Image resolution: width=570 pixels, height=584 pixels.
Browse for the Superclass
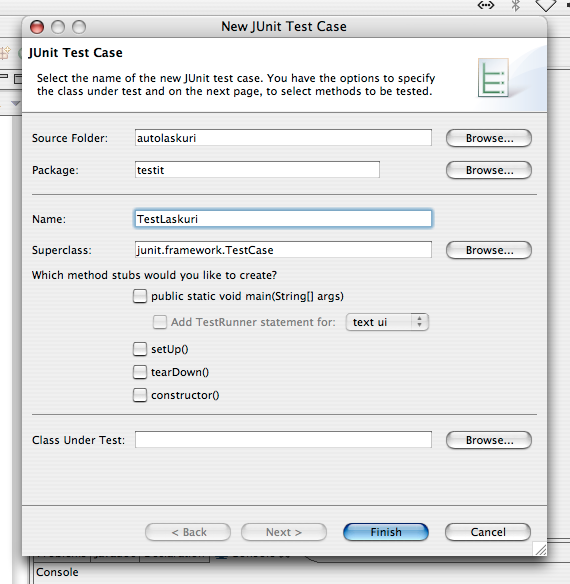pyautogui.click(x=489, y=250)
